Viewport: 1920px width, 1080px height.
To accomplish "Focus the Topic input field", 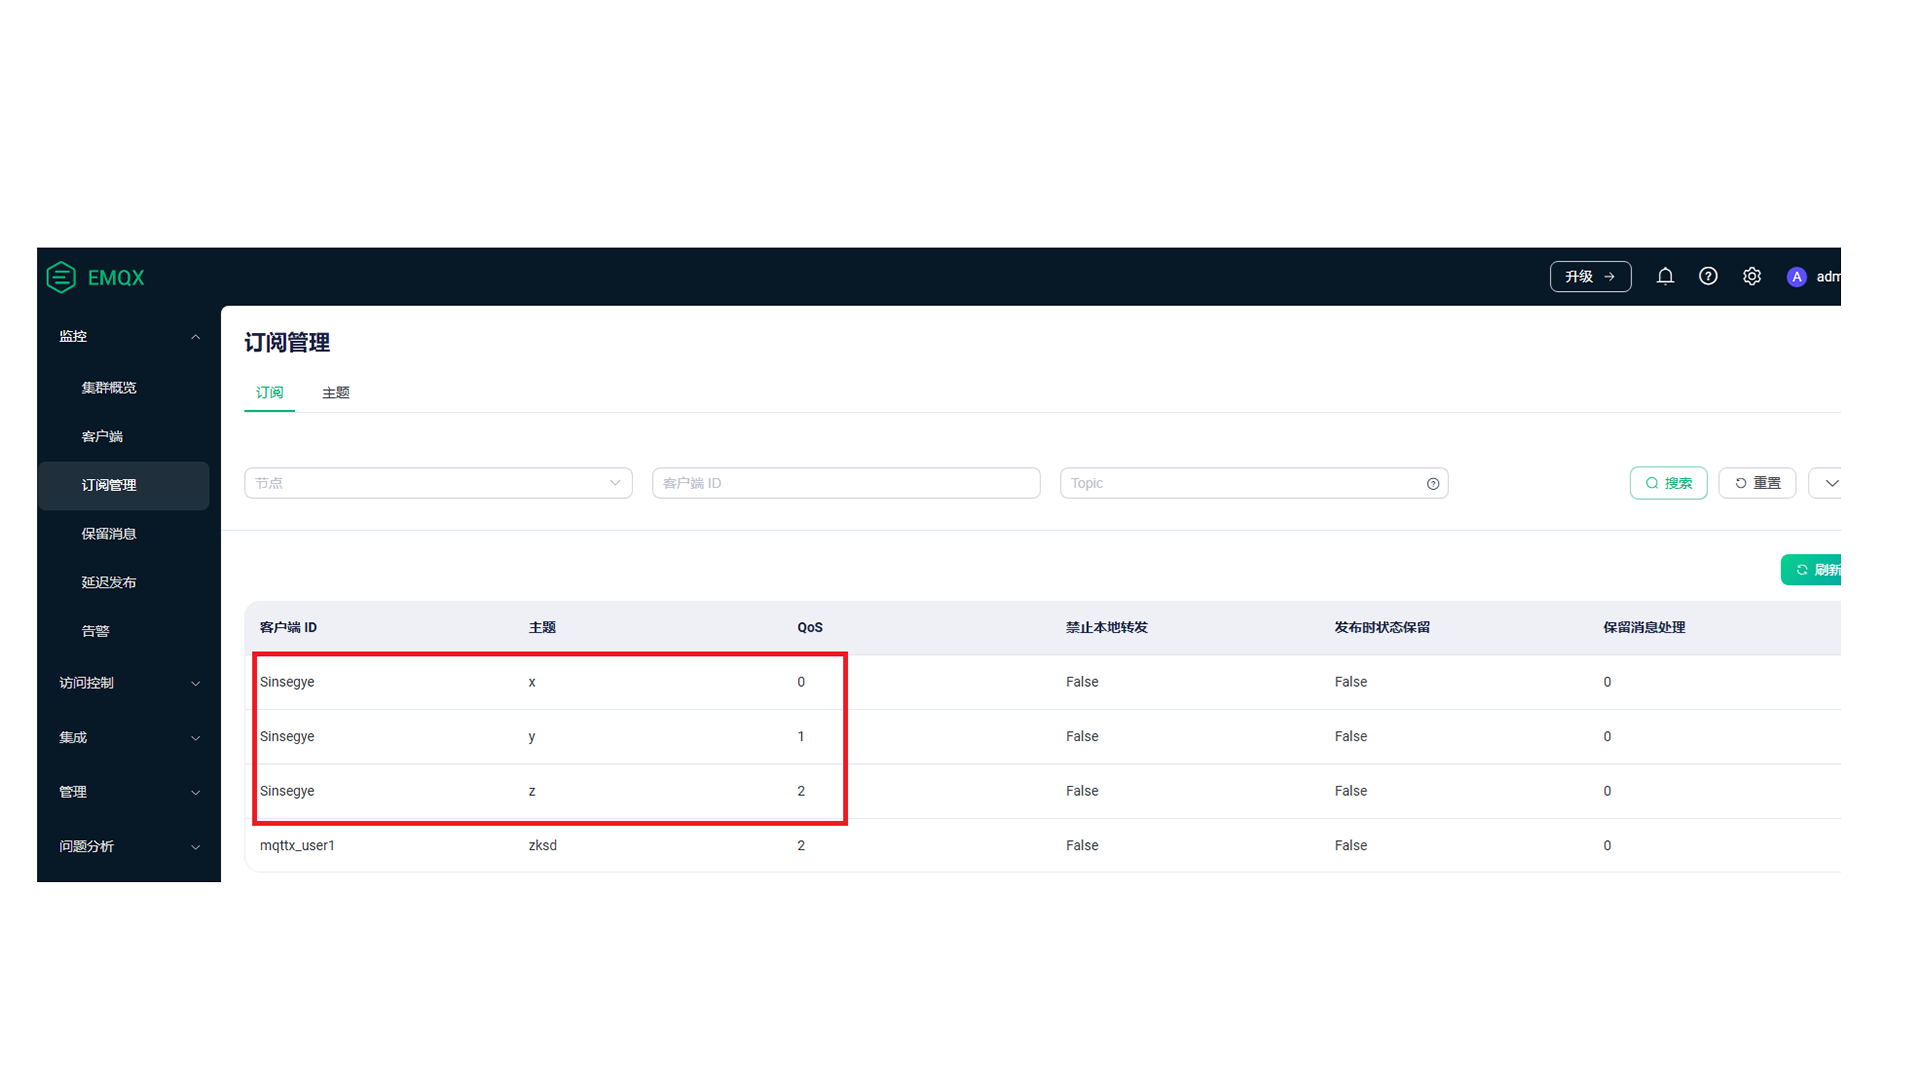I will pyautogui.click(x=1254, y=483).
